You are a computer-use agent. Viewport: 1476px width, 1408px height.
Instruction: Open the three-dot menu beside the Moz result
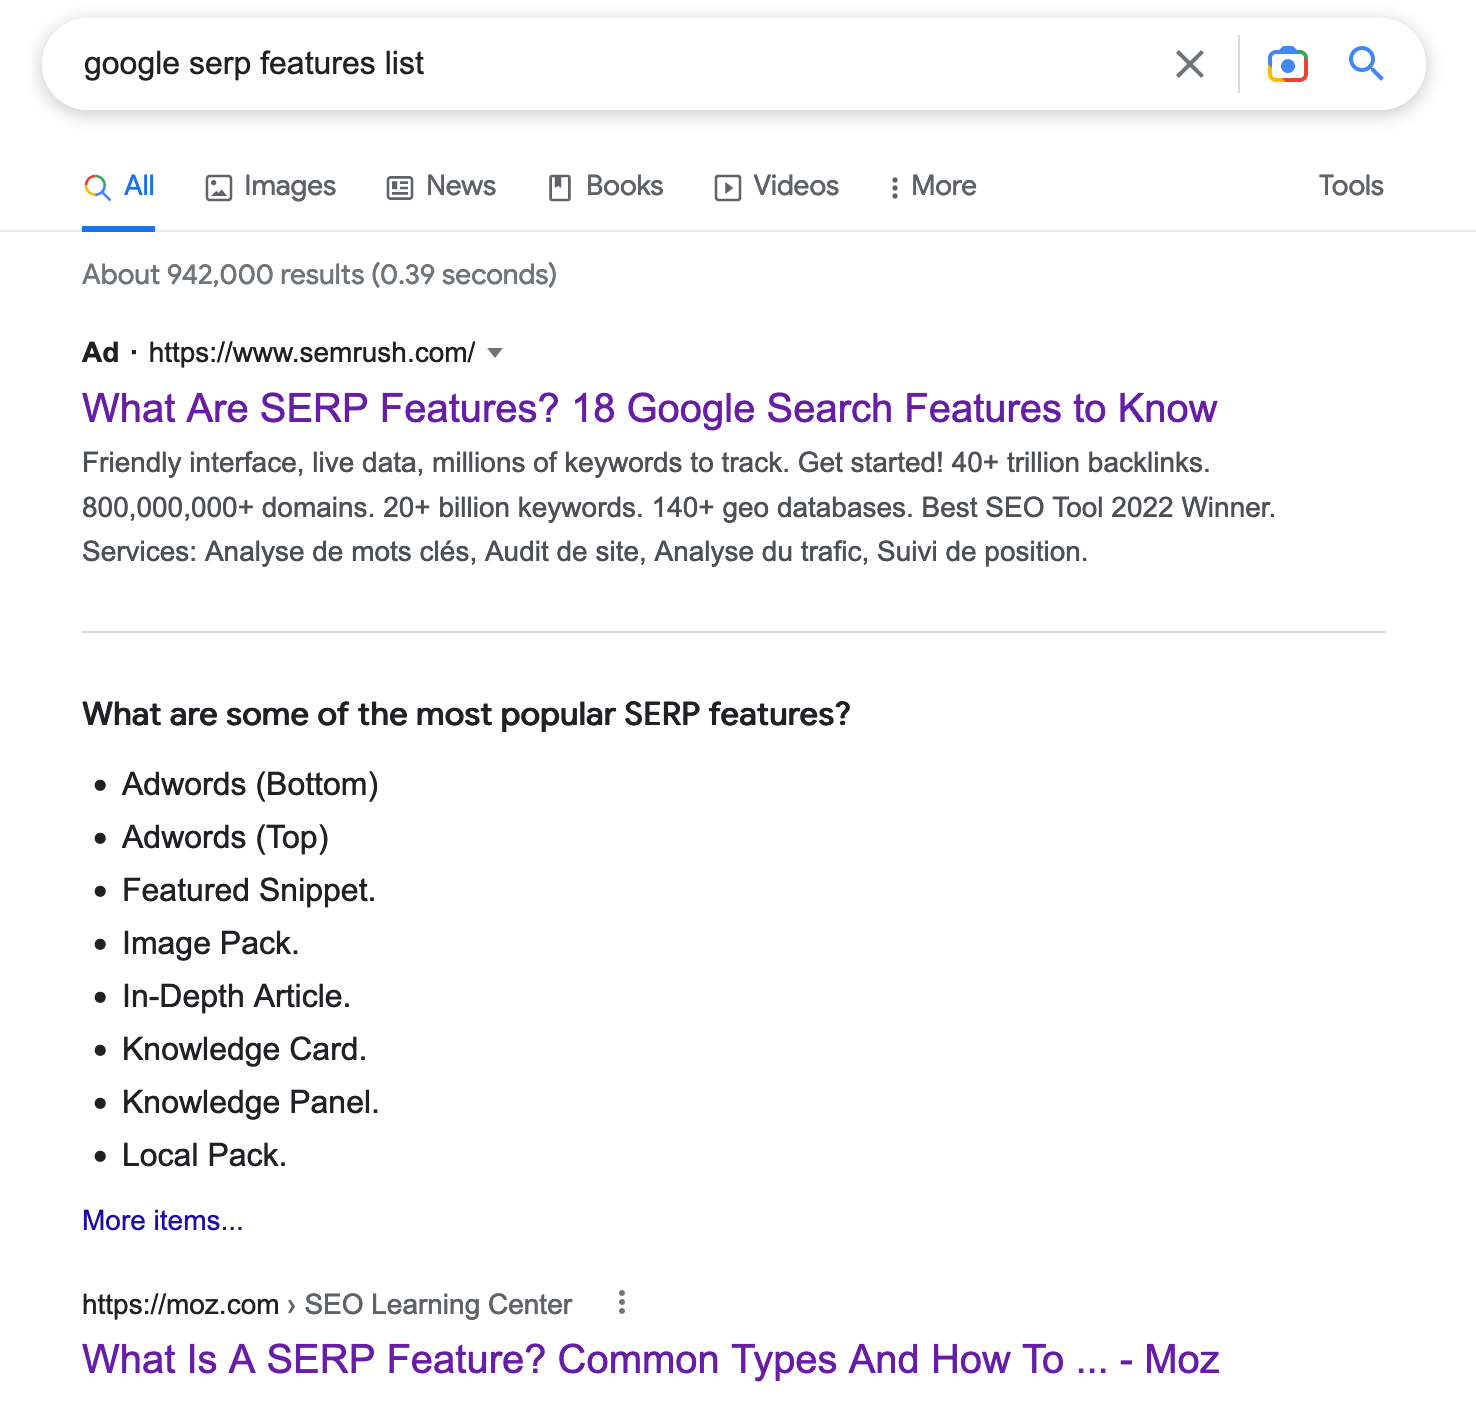tap(621, 1303)
